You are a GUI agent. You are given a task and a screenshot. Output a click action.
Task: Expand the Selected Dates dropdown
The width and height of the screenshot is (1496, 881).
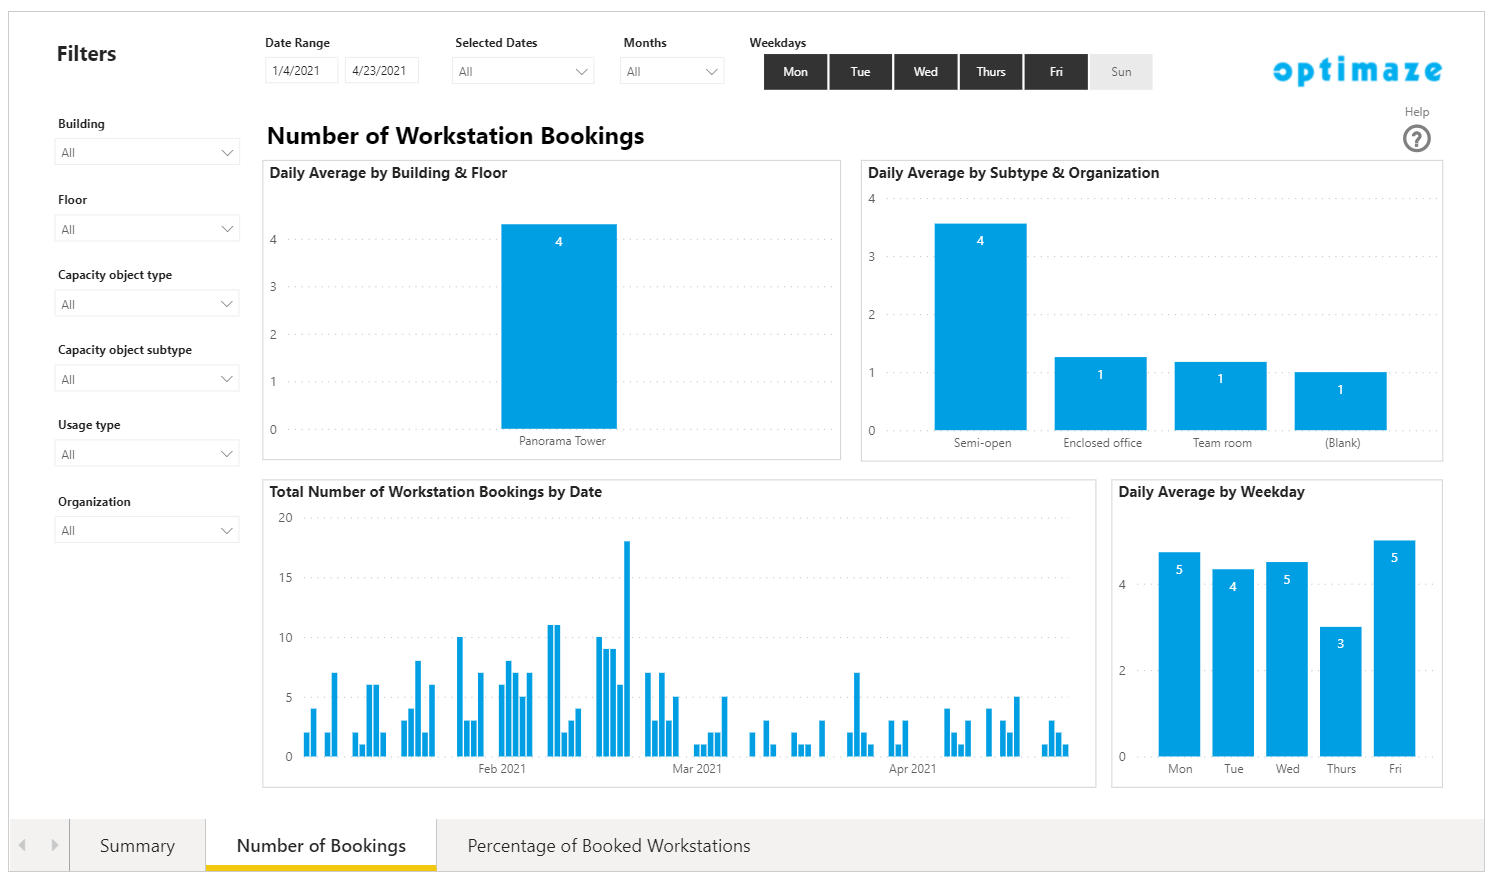(522, 72)
